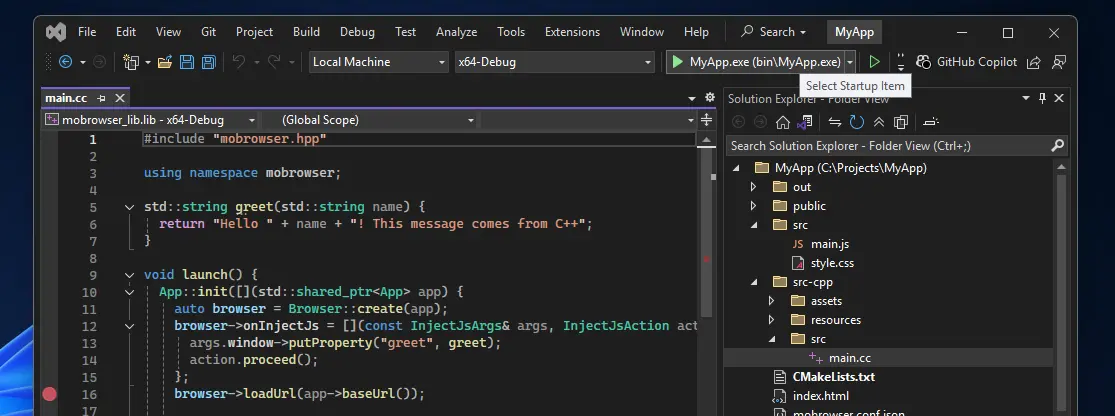Close the main.cc editor tab
Image resolution: width=1115 pixels, height=416 pixels.
coord(119,98)
